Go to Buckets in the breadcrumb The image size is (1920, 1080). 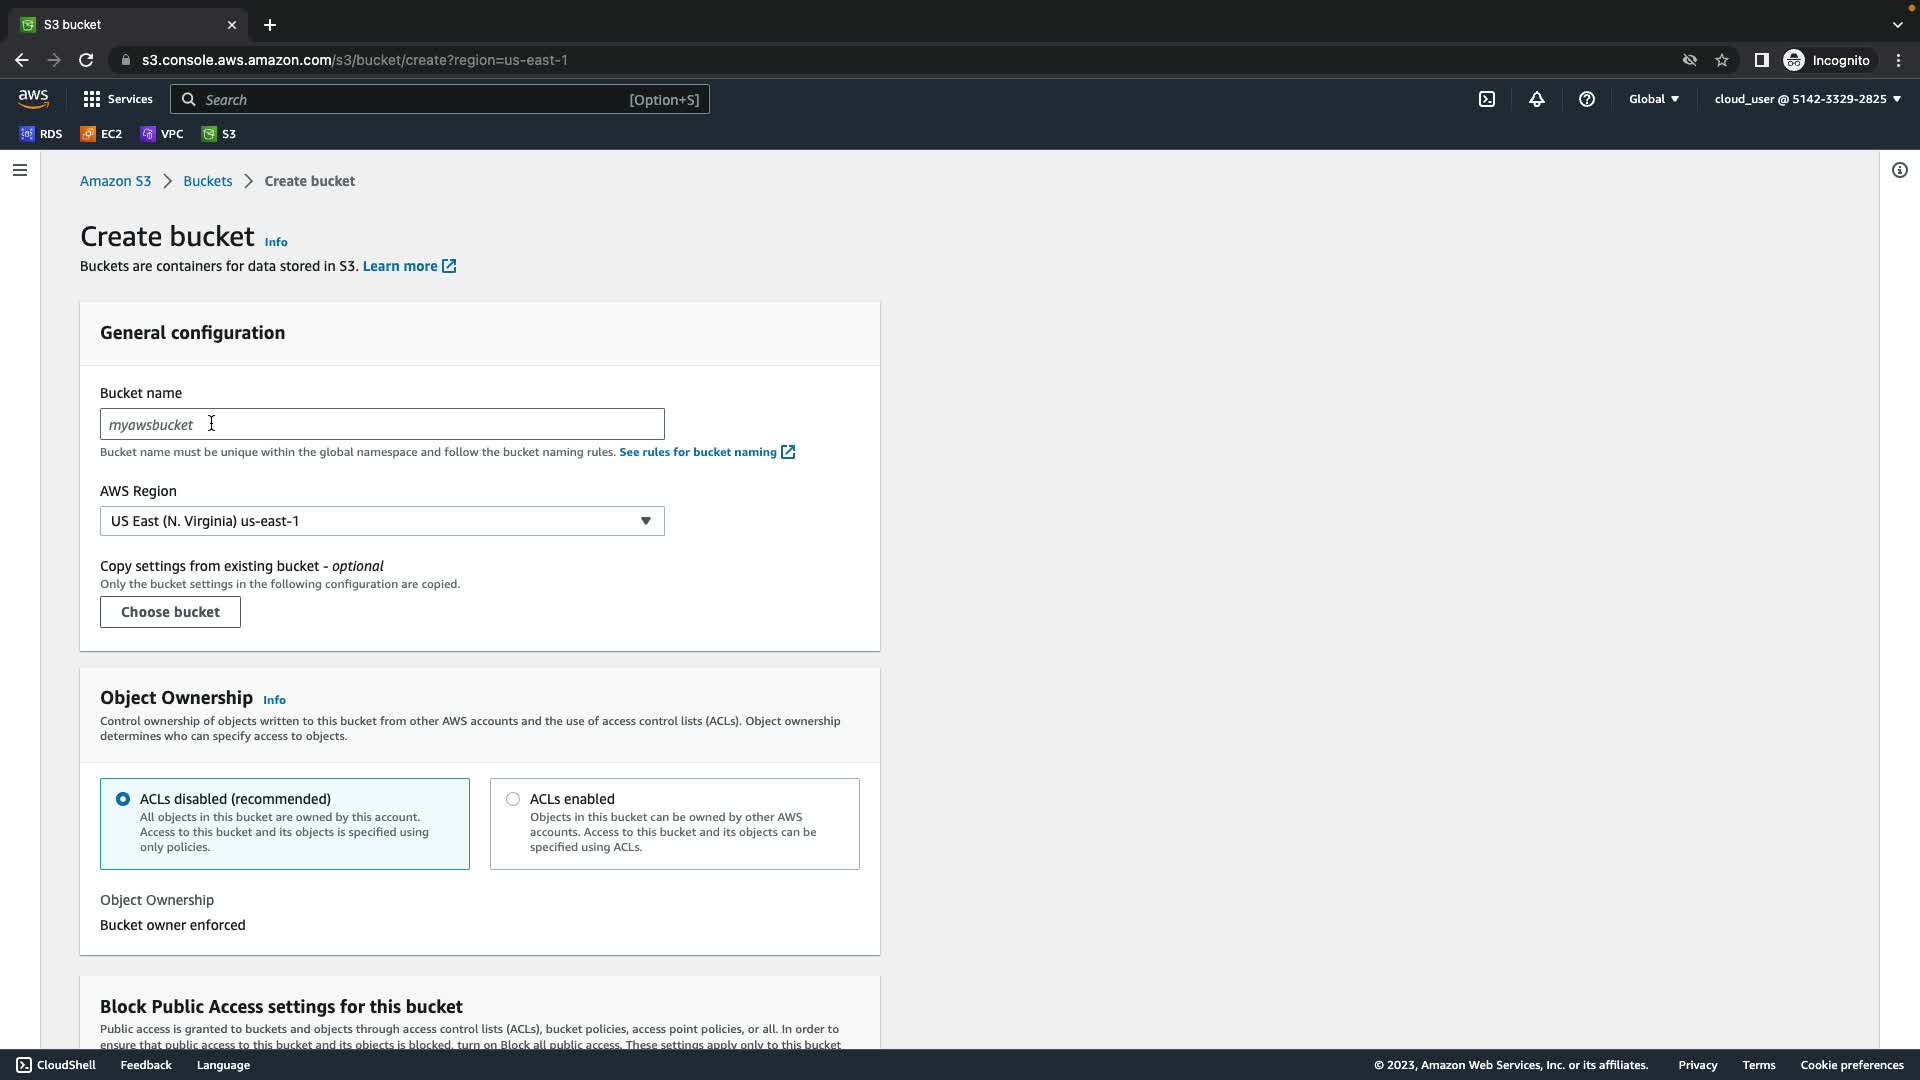pyautogui.click(x=207, y=181)
